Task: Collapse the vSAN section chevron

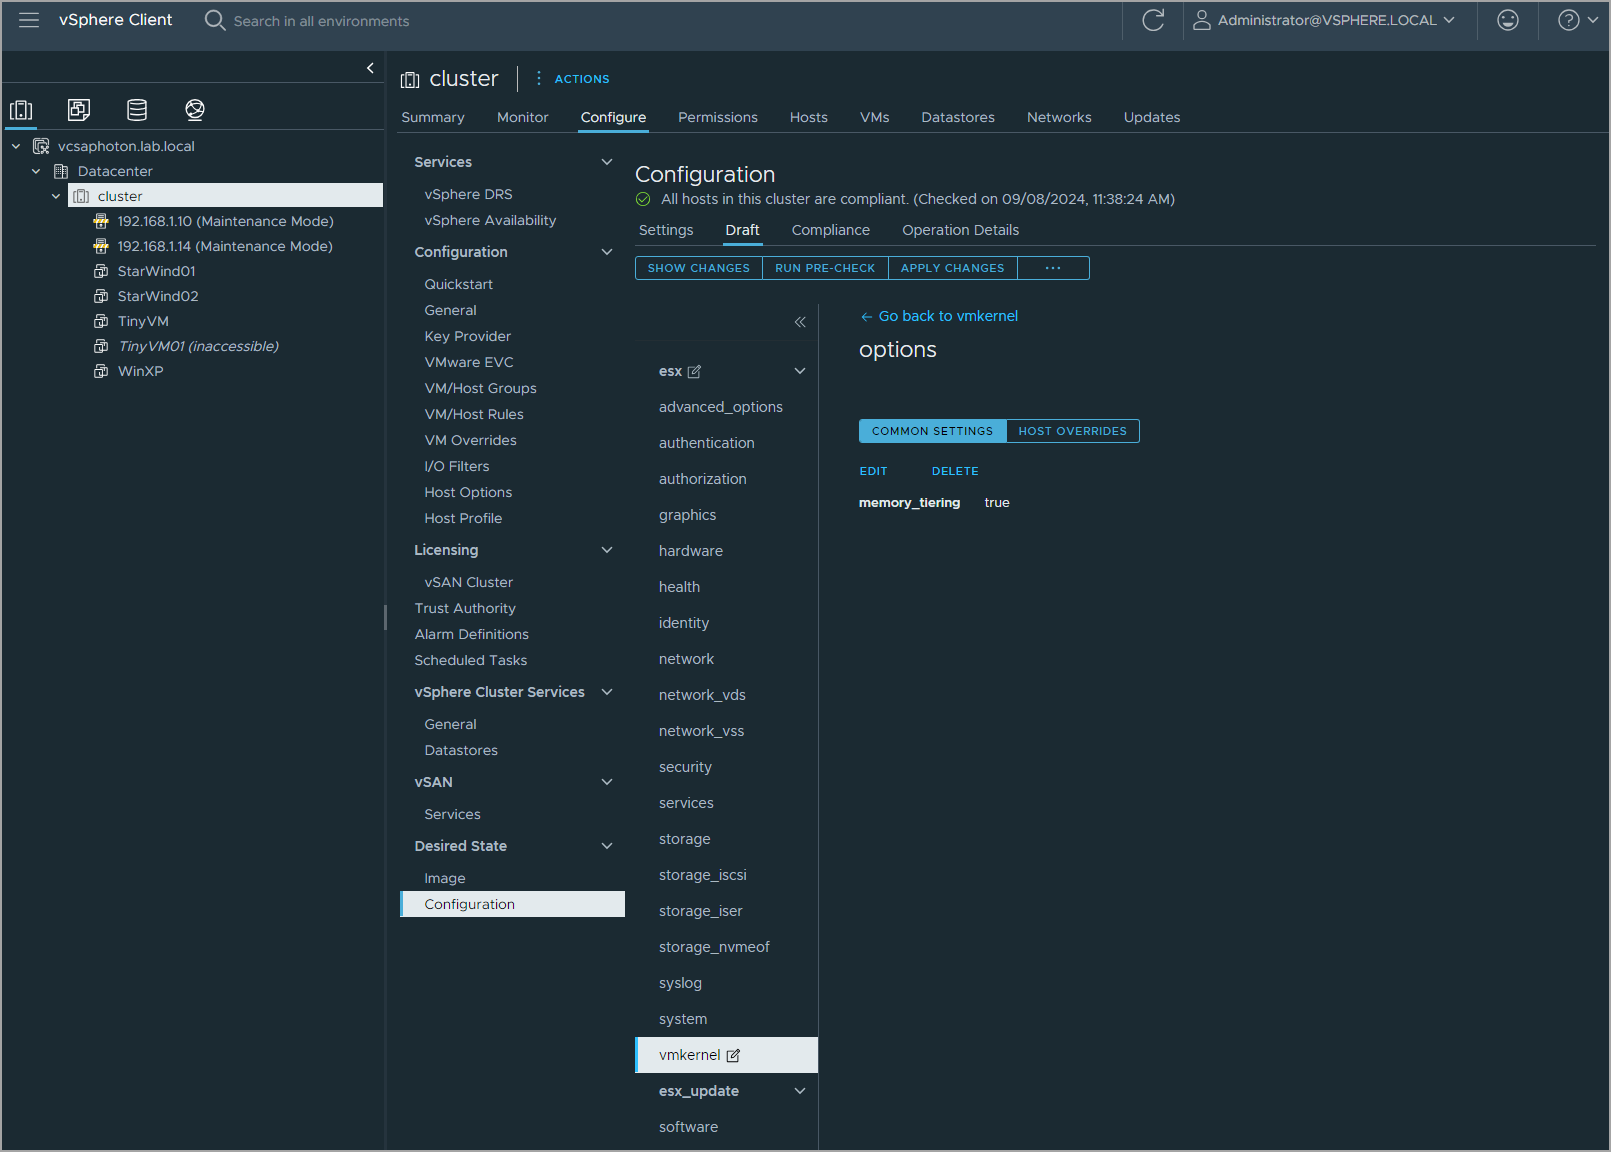Action: (x=606, y=782)
